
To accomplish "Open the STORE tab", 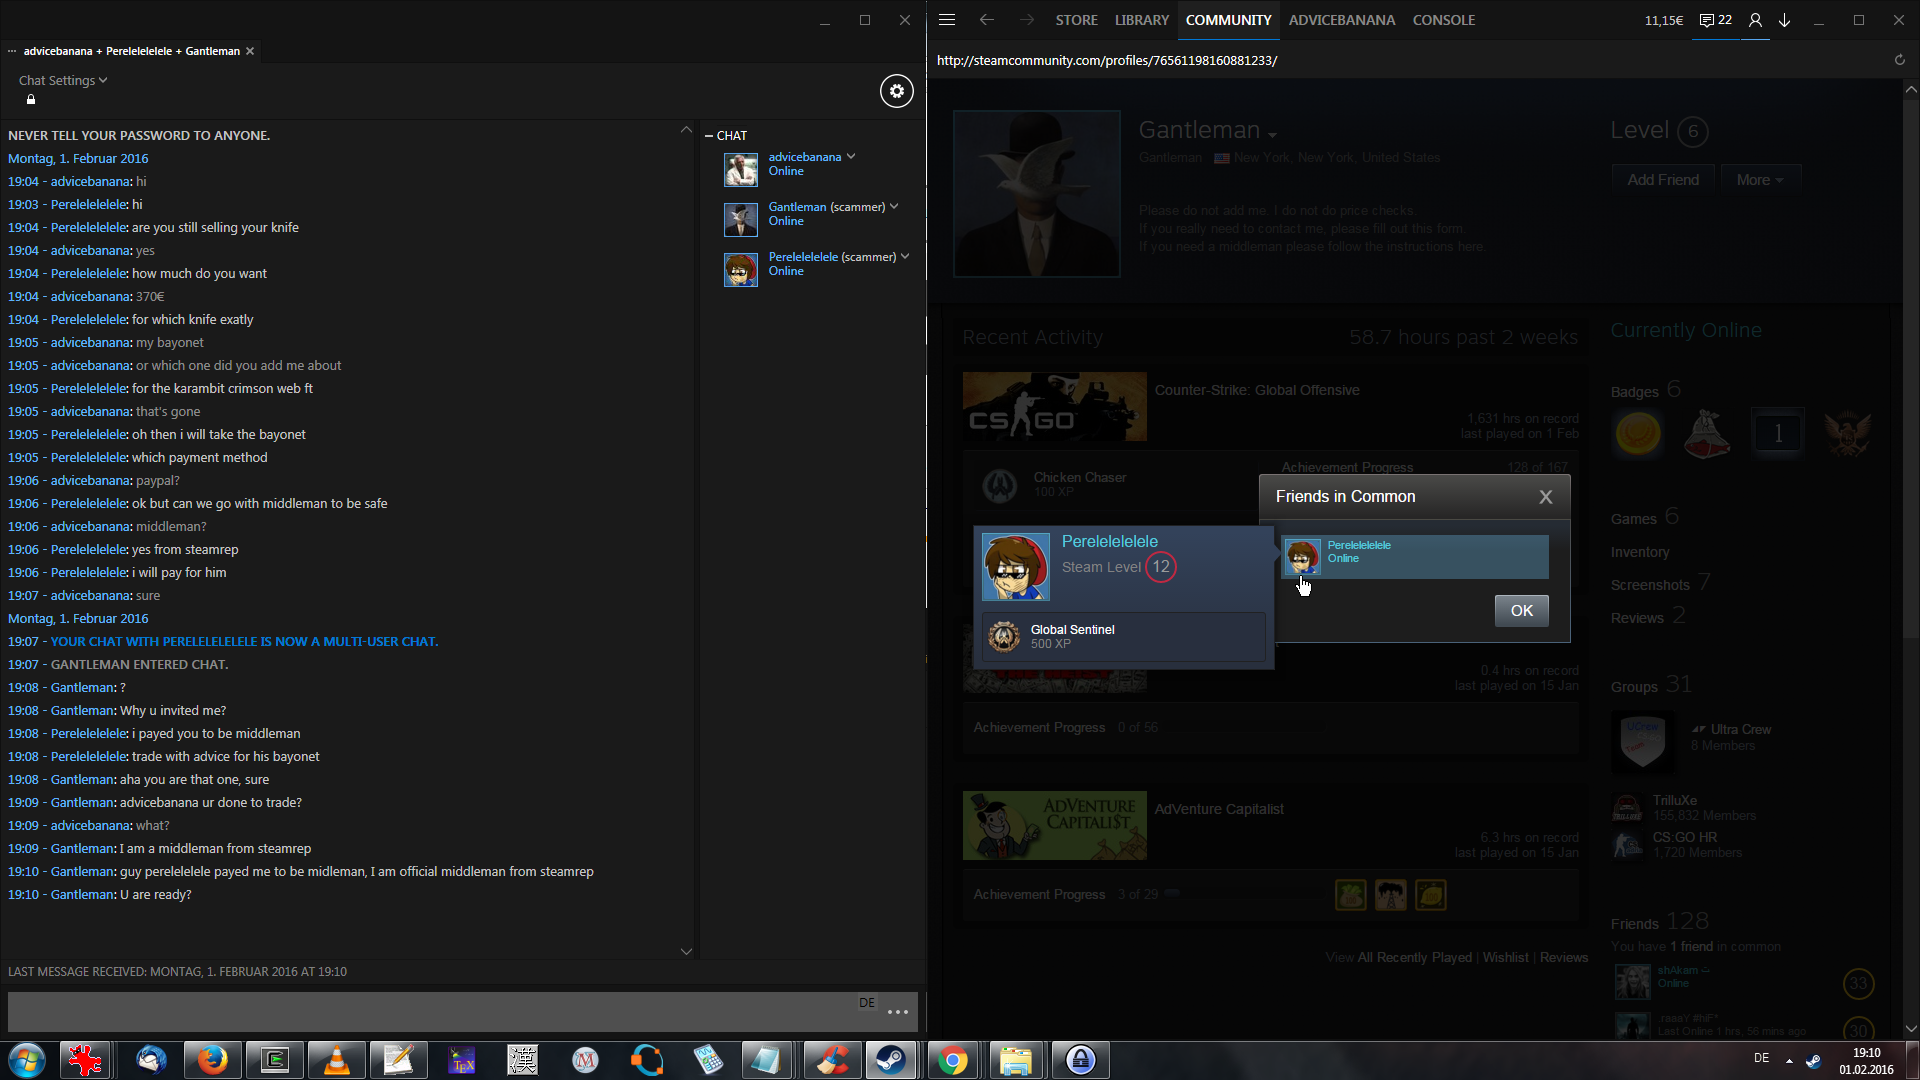I will (1076, 20).
